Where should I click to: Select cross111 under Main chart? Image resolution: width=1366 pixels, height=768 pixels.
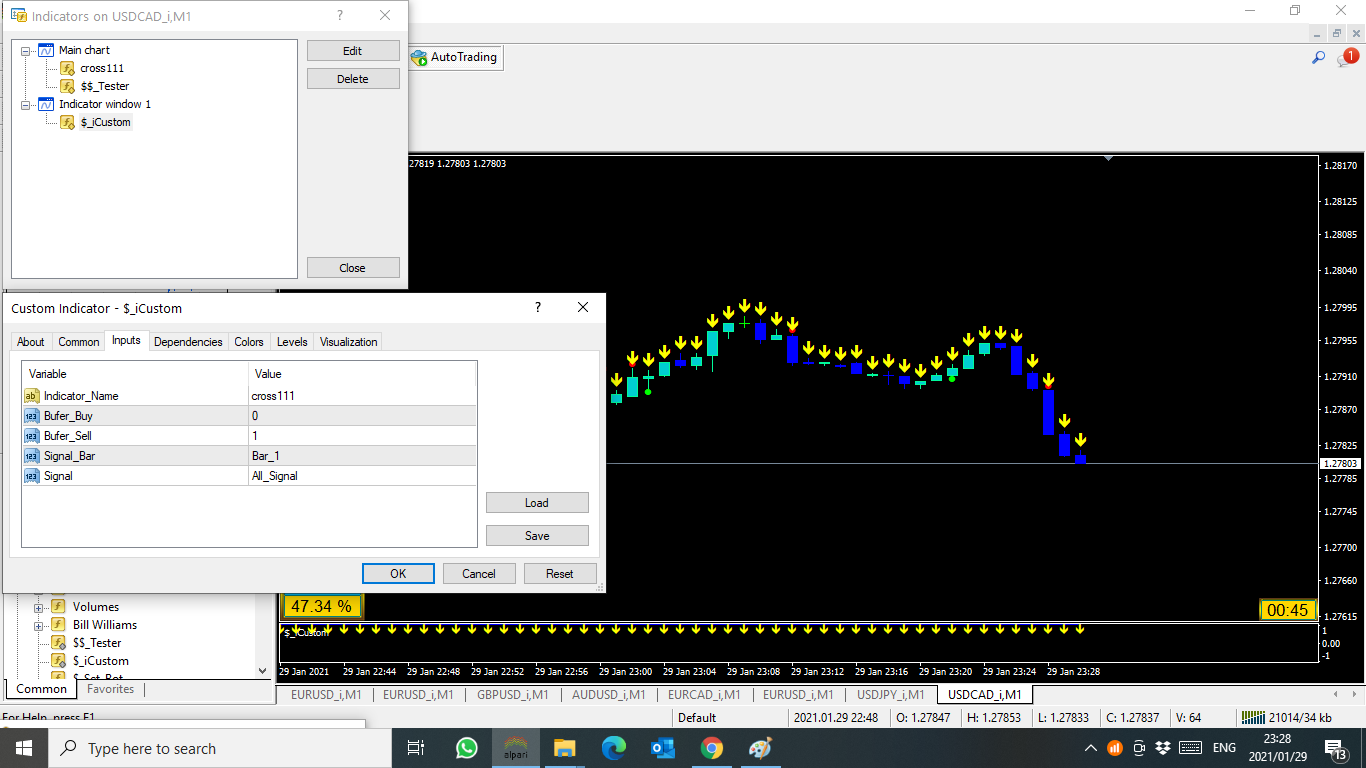[x=102, y=68]
